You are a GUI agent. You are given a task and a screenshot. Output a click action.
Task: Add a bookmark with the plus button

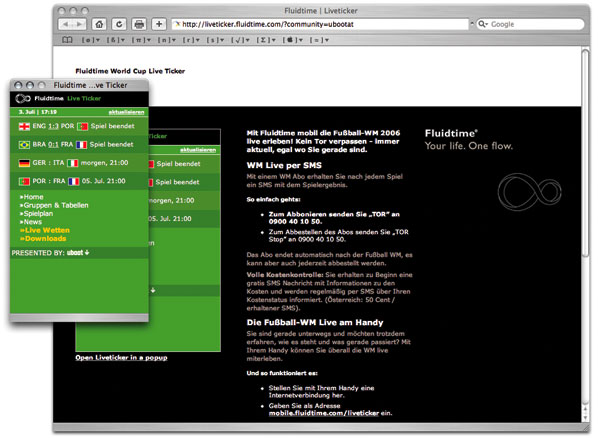tap(159, 24)
